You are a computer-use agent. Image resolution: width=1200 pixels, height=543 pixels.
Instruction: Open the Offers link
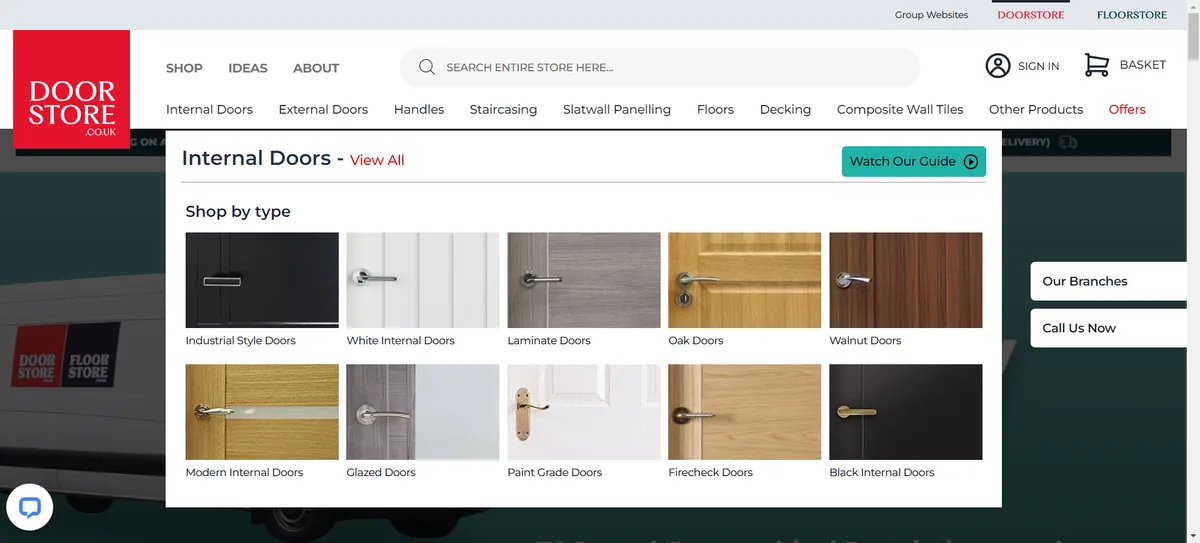coord(1127,109)
